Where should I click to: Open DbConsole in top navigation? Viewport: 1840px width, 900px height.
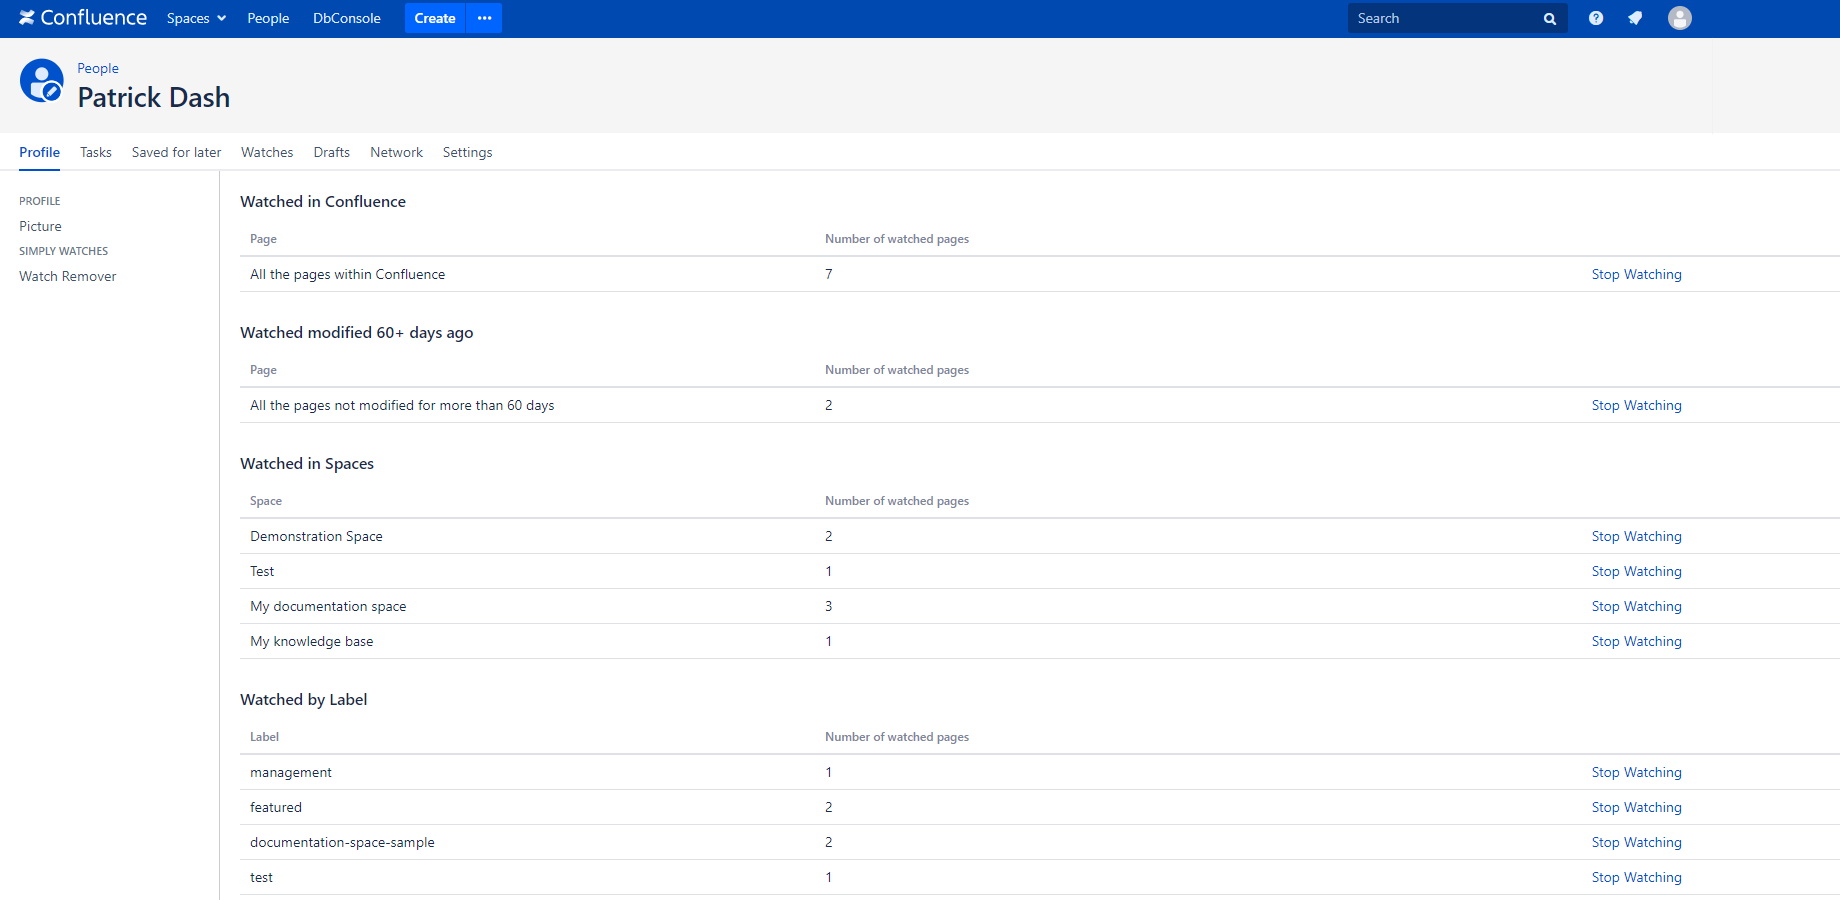[x=347, y=18]
